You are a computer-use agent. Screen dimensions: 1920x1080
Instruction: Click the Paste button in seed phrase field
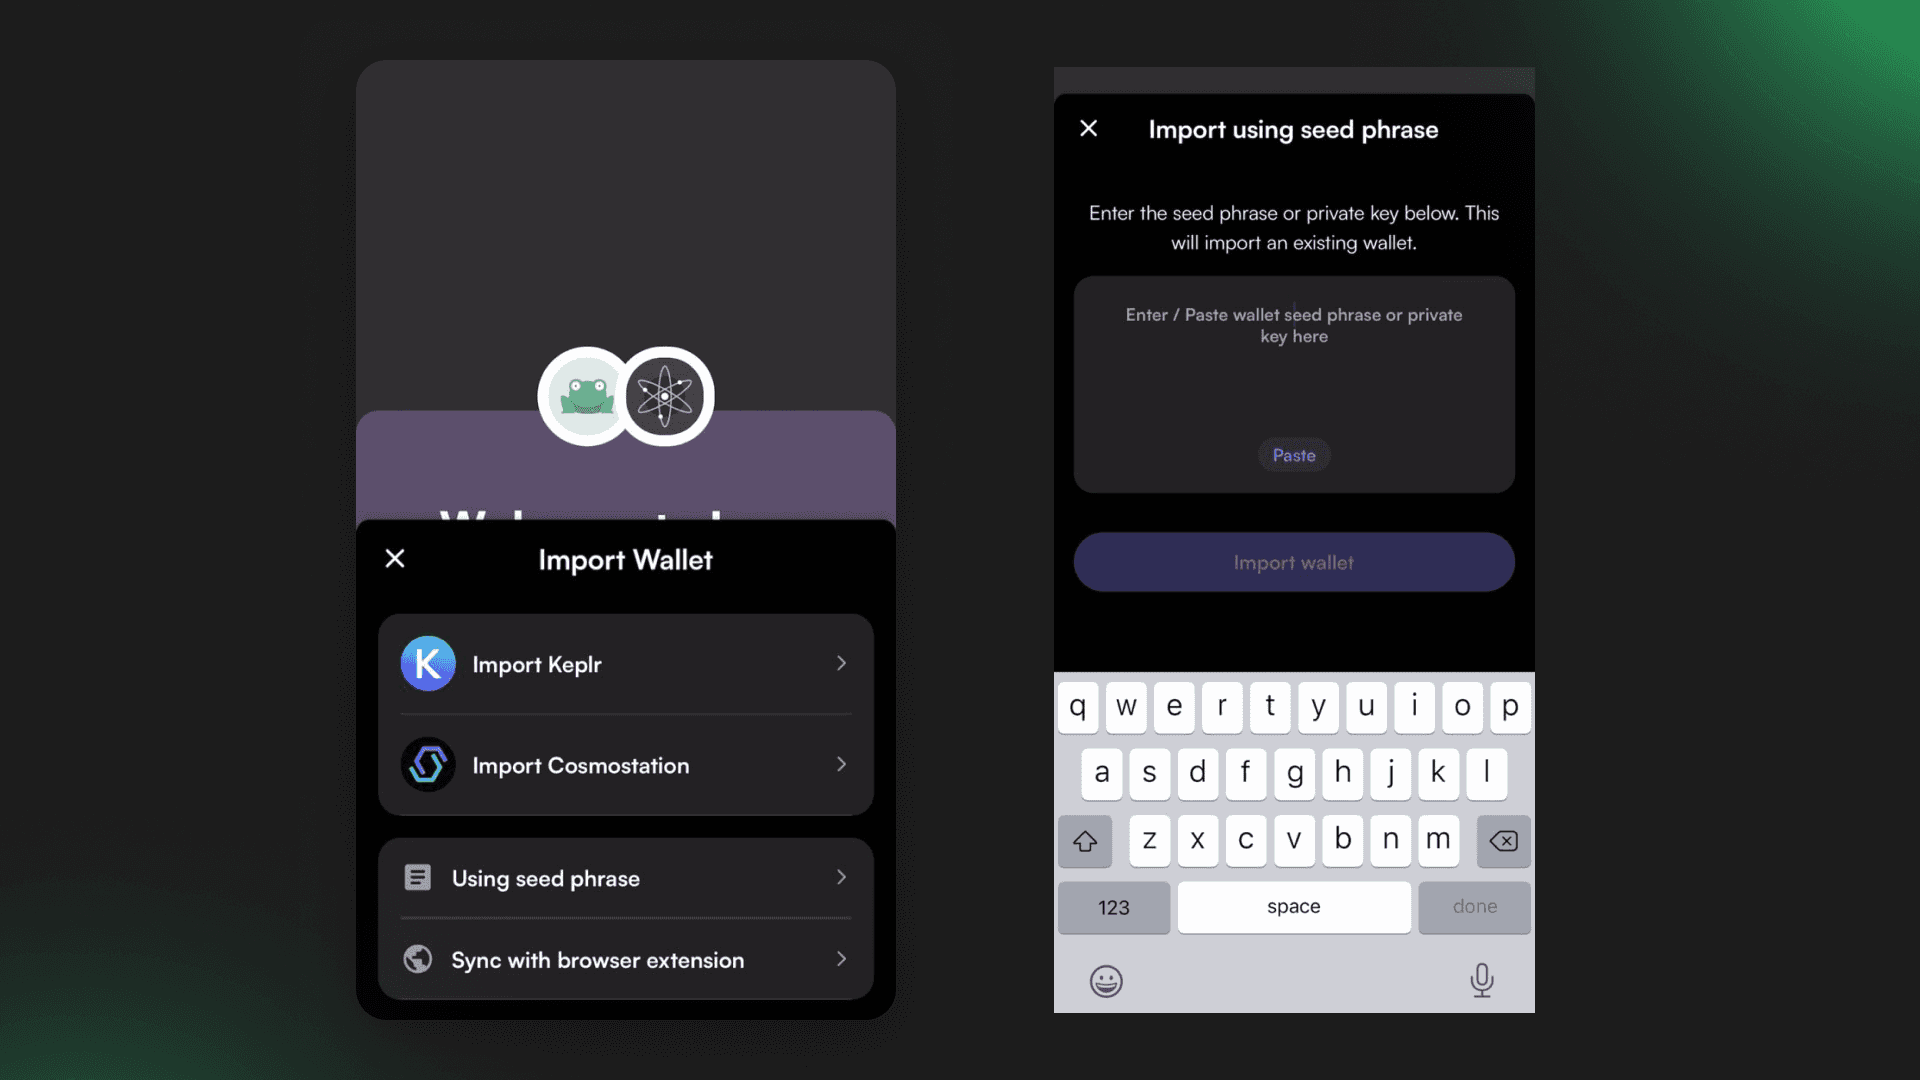pyautogui.click(x=1292, y=456)
